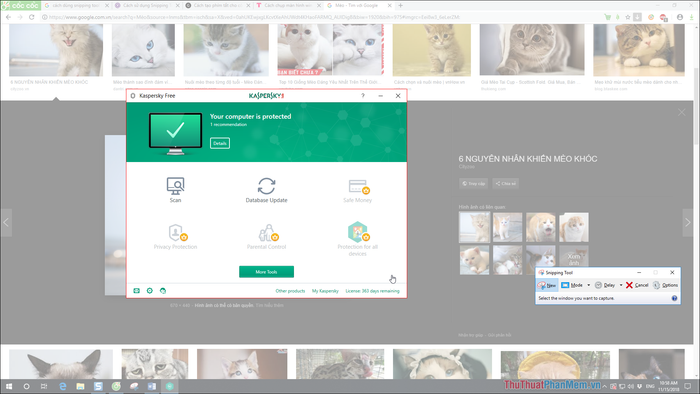This screenshot has height=394, width=700.
Task: Open the 'Xem thêm' related images tile
Action: (574, 259)
